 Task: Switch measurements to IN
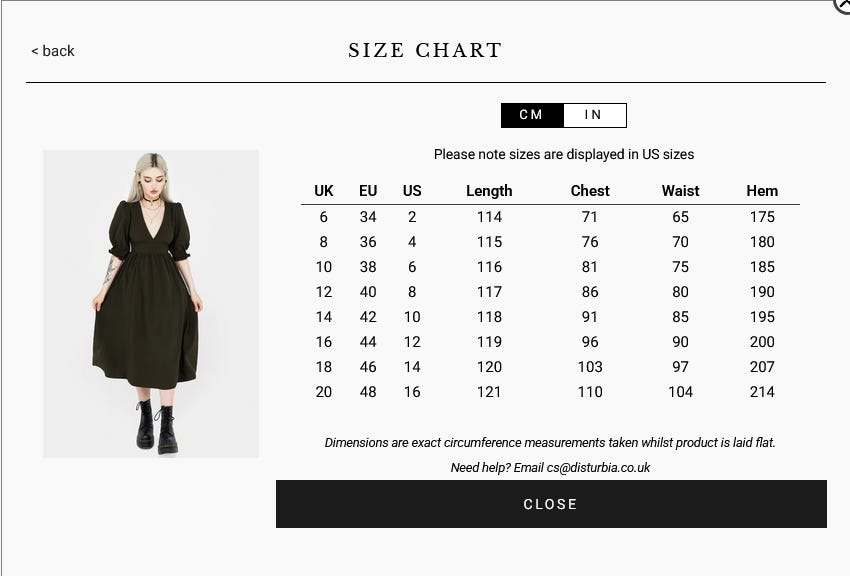click(594, 115)
